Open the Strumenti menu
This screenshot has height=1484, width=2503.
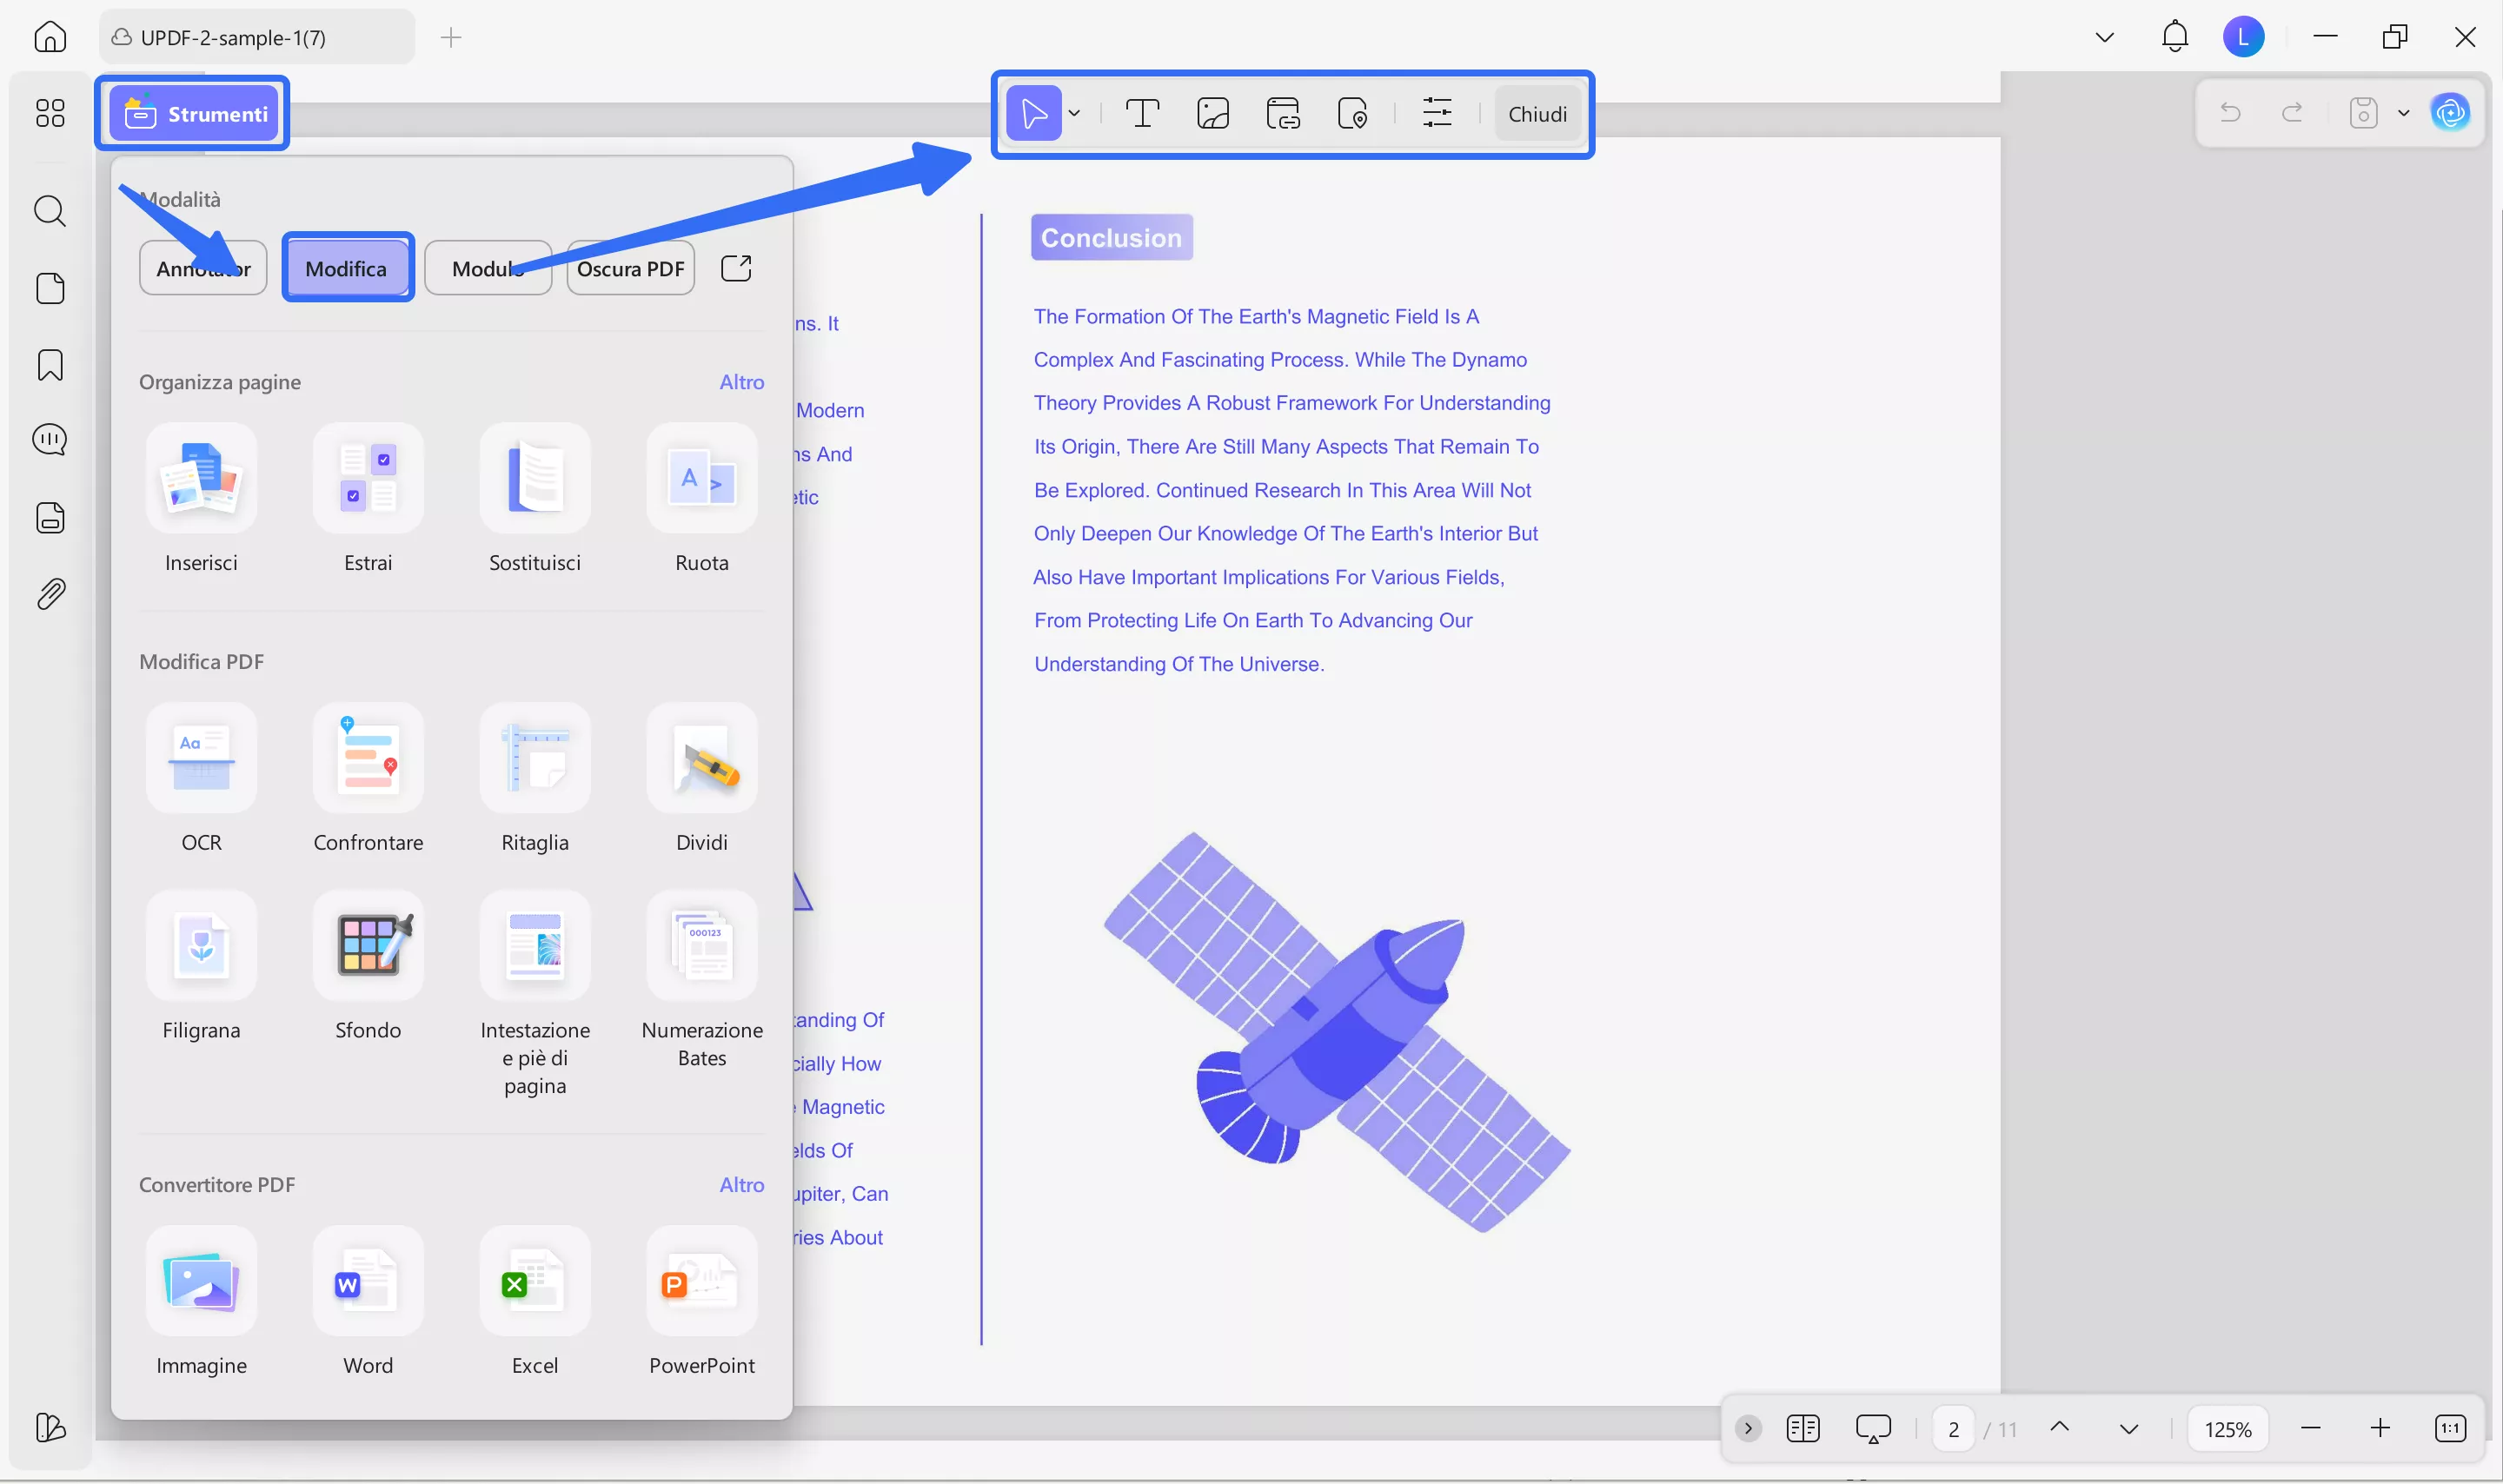[x=194, y=112]
